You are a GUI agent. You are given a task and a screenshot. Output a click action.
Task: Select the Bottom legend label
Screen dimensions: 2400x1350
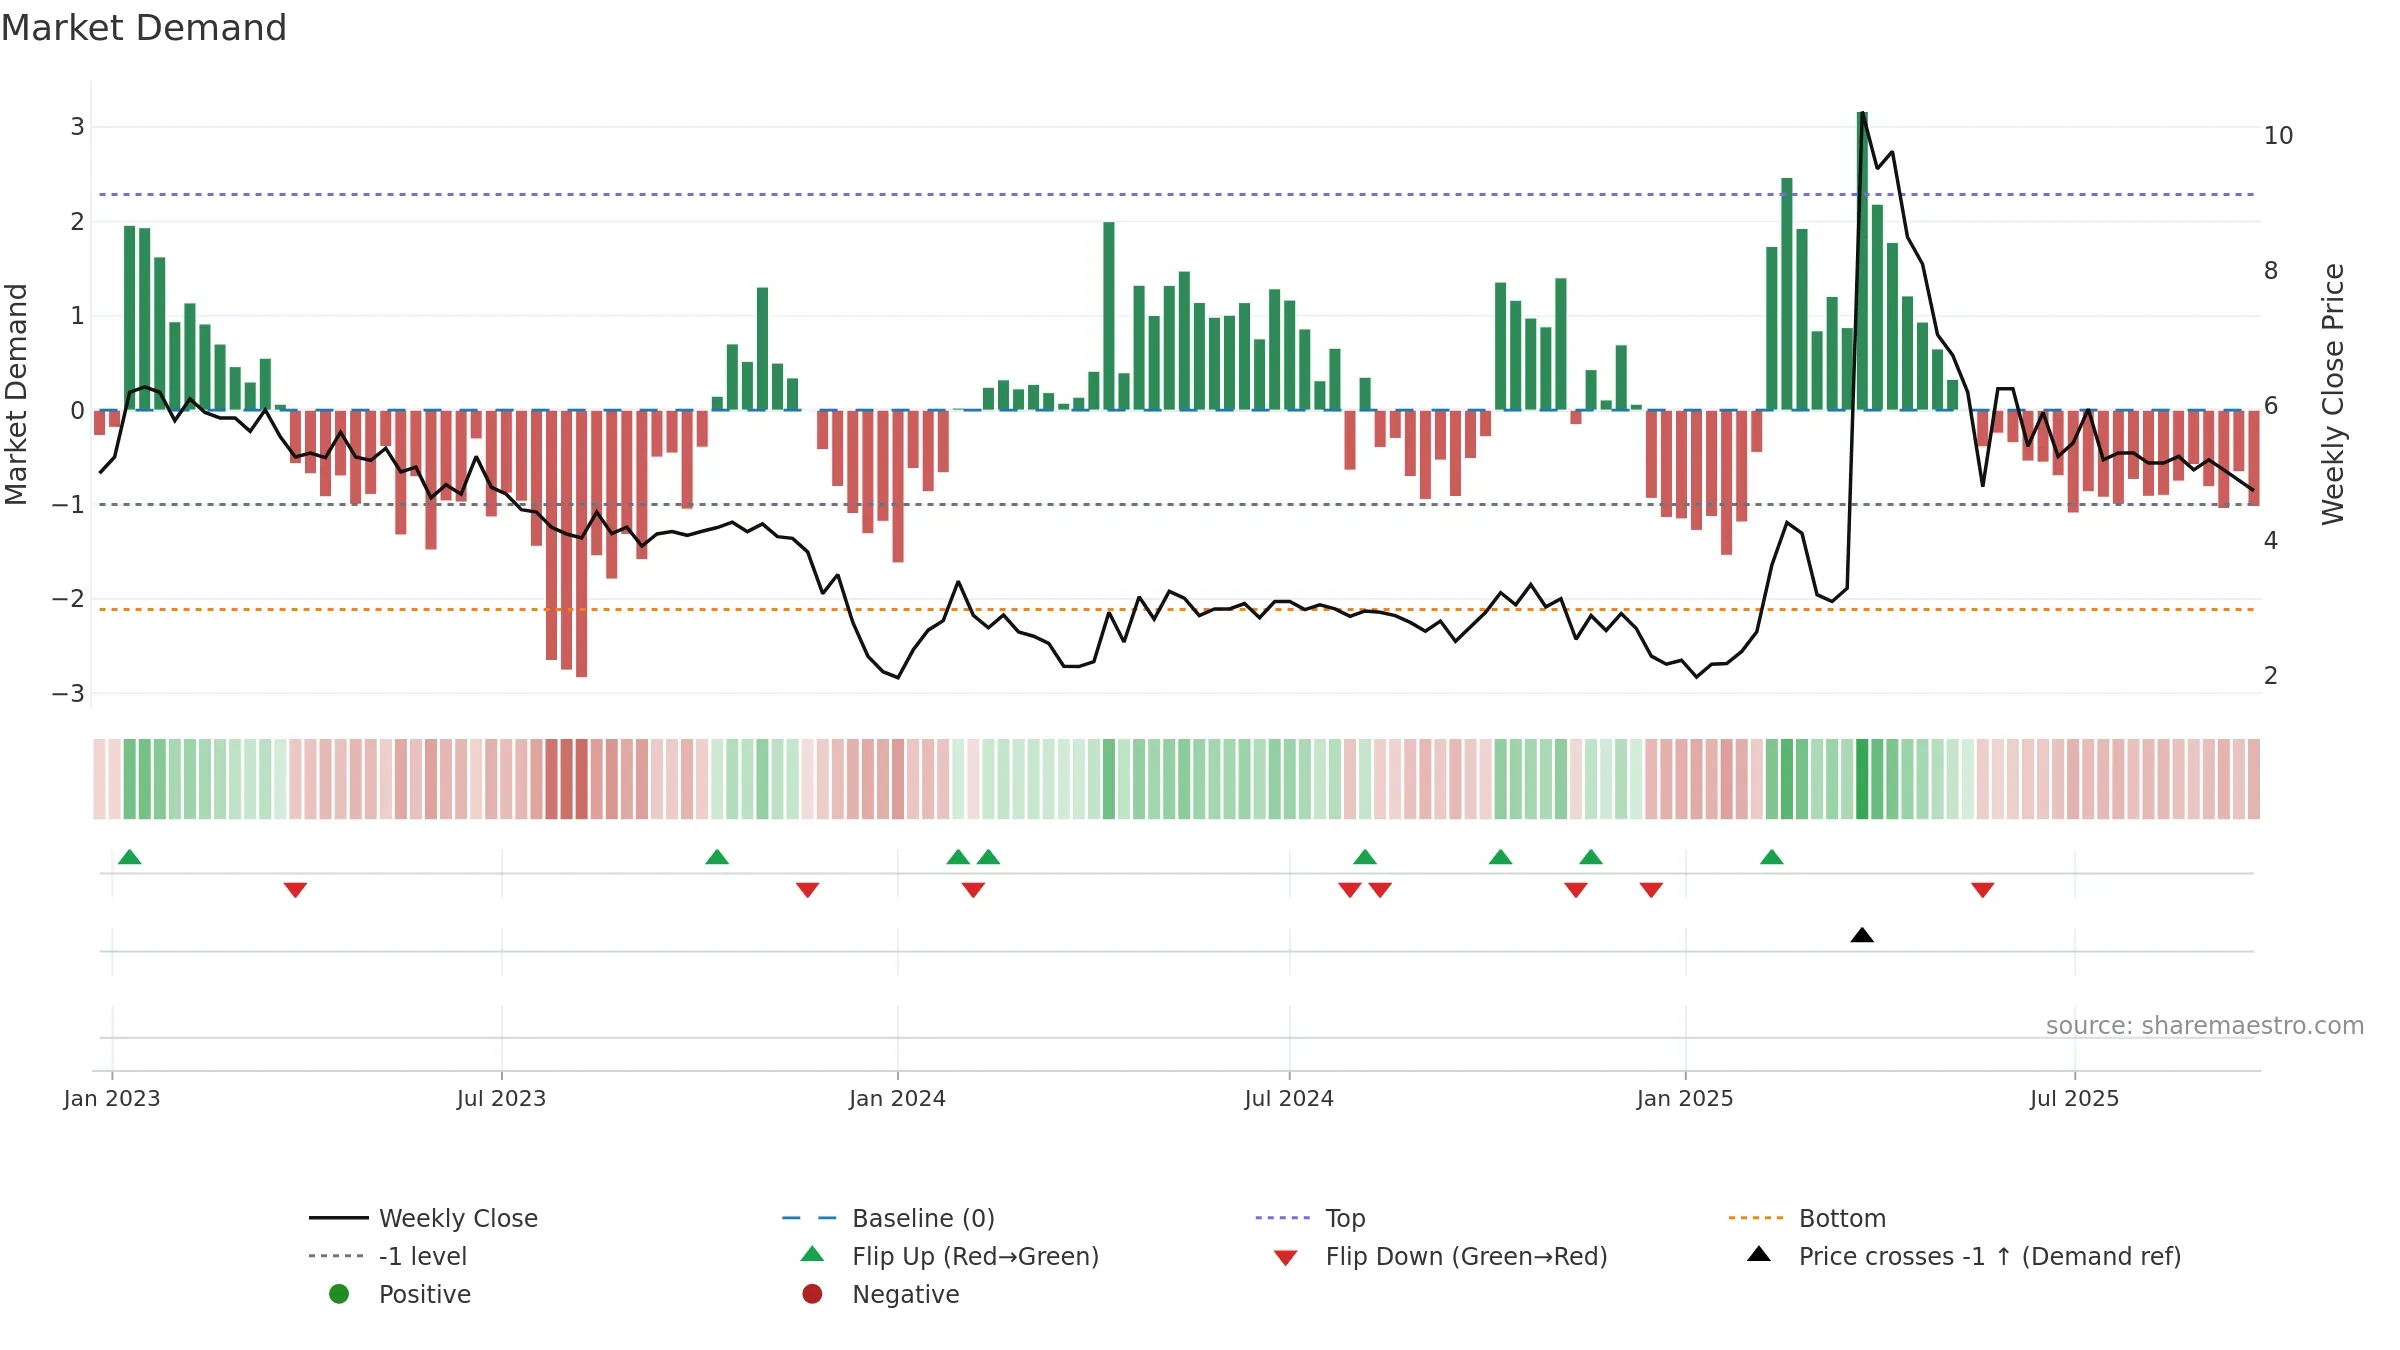point(1842,1218)
